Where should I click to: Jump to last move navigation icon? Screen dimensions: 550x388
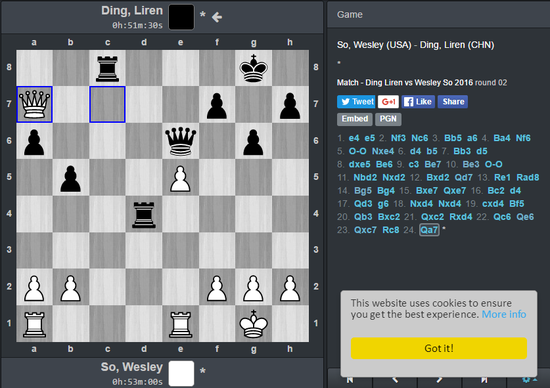(x=484, y=380)
